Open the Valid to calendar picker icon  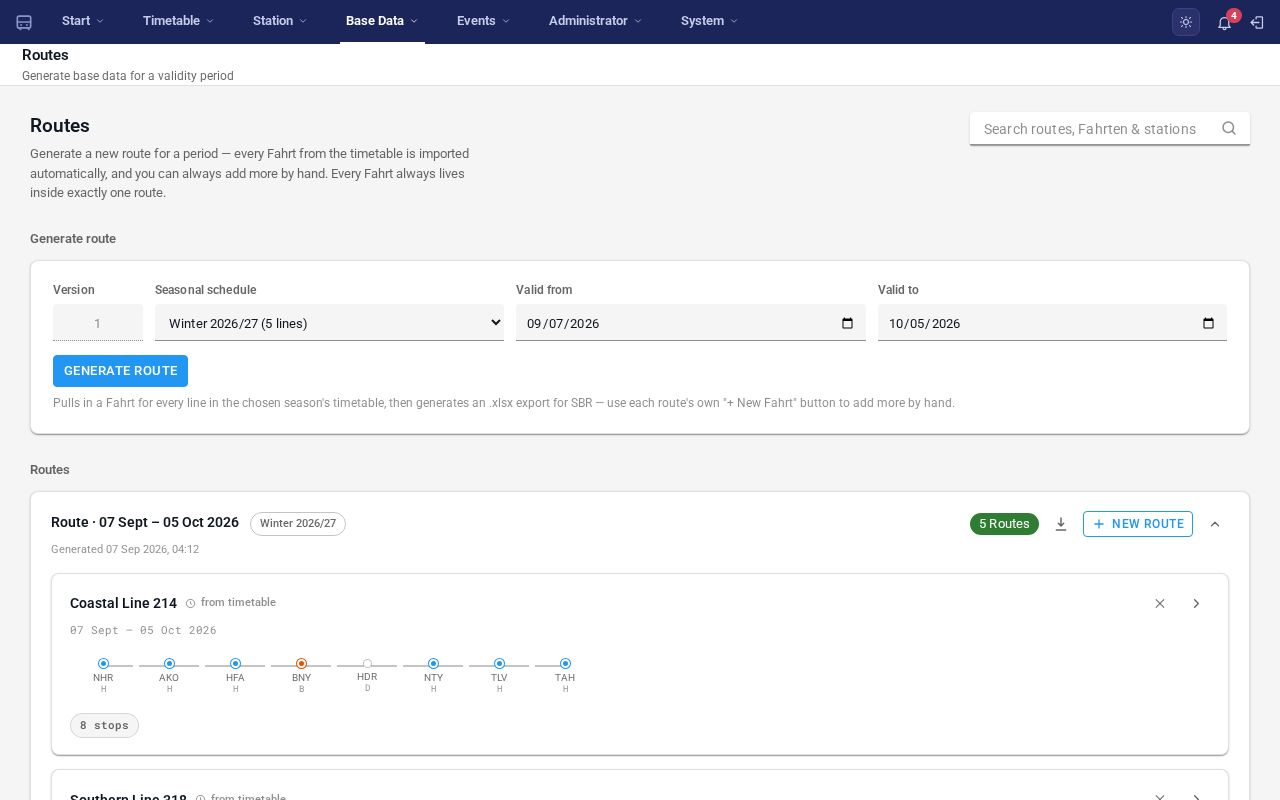click(1208, 323)
